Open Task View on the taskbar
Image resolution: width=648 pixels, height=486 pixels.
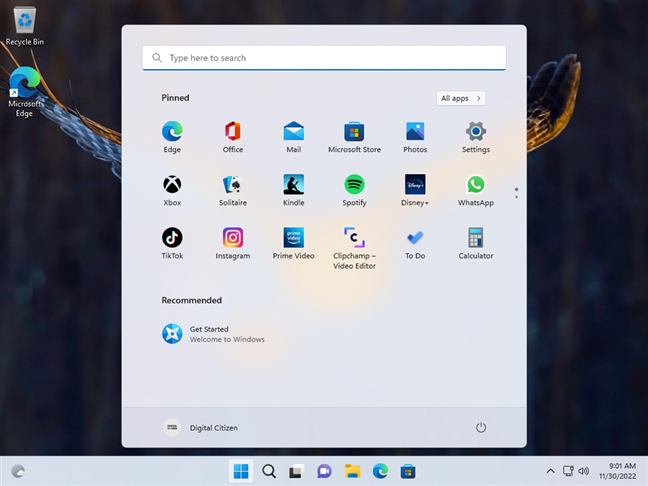[x=296, y=471]
